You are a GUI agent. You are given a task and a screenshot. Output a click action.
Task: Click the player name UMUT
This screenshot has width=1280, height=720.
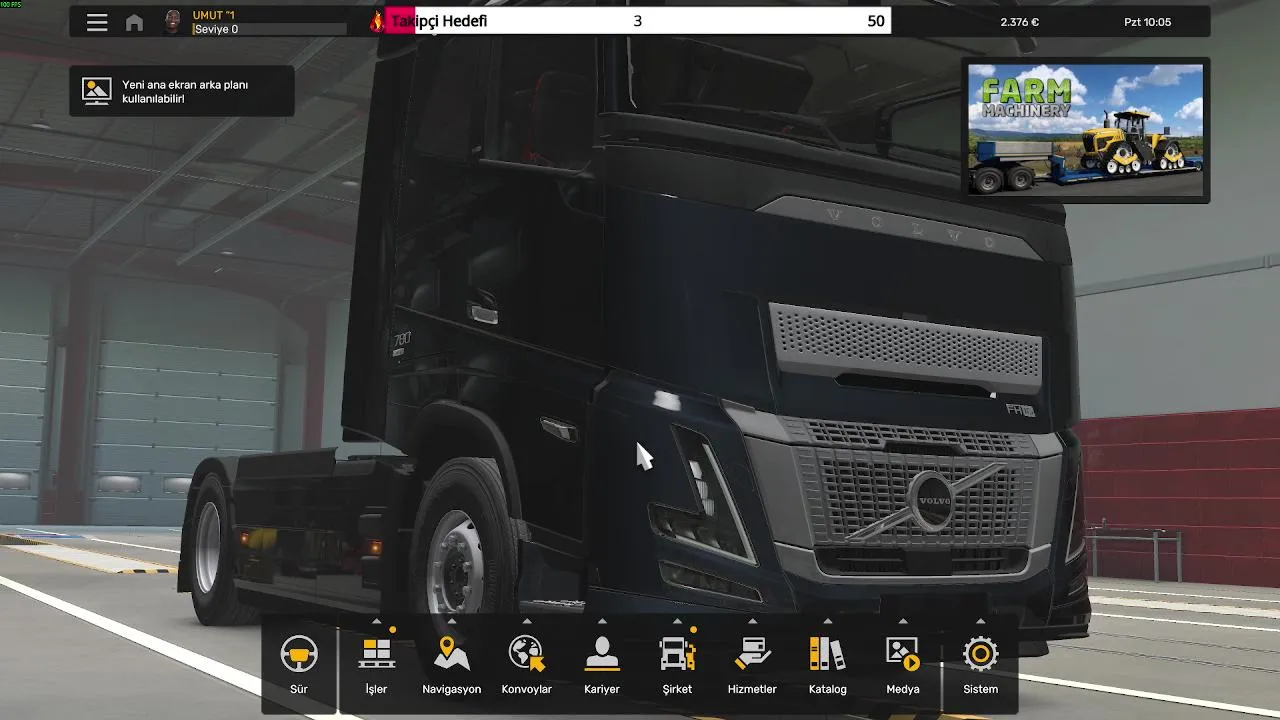click(x=213, y=15)
